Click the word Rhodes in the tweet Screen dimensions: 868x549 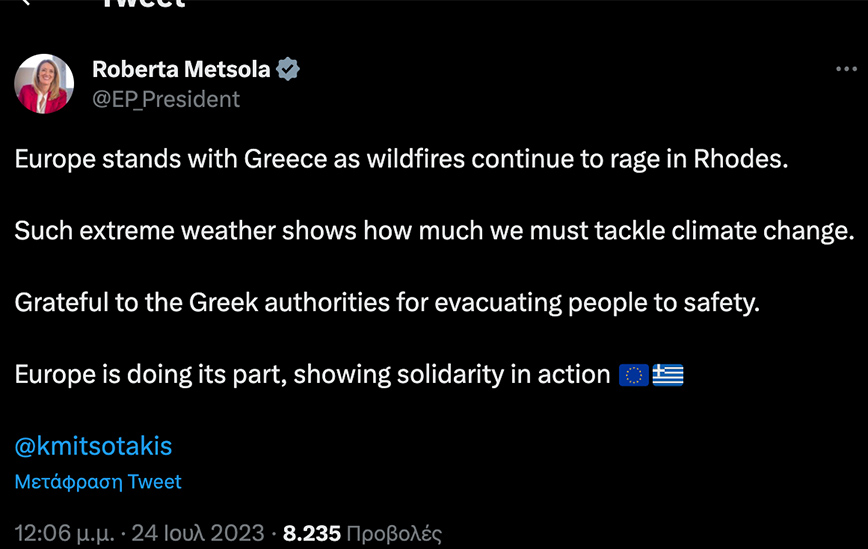tap(740, 160)
